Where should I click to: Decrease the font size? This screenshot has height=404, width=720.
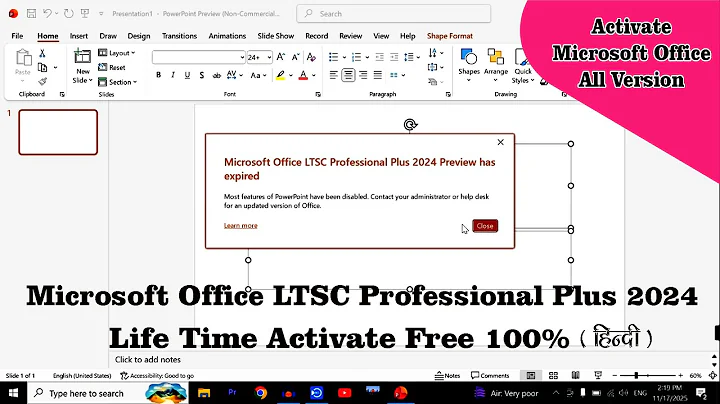[295, 57]
